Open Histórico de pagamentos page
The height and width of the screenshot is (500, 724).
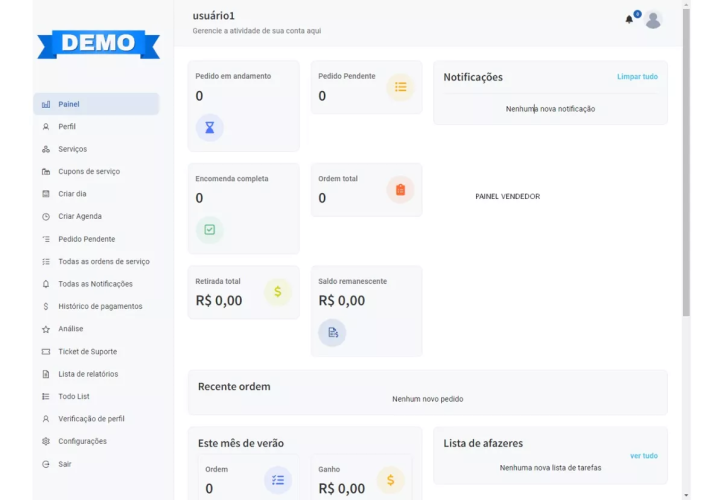point(100,306)
